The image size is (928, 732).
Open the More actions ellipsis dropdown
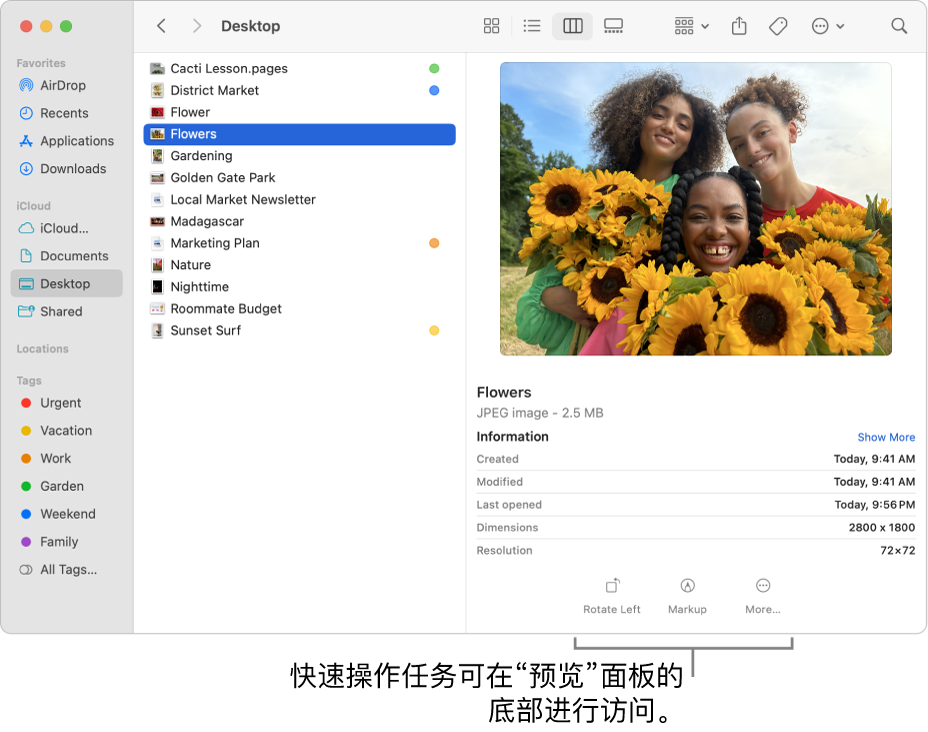click(x=827, y=26)
